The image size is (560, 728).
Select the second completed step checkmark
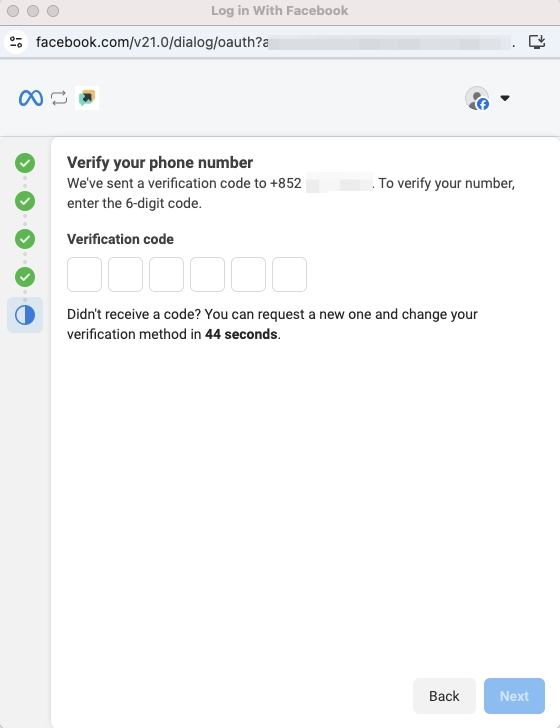25,201
